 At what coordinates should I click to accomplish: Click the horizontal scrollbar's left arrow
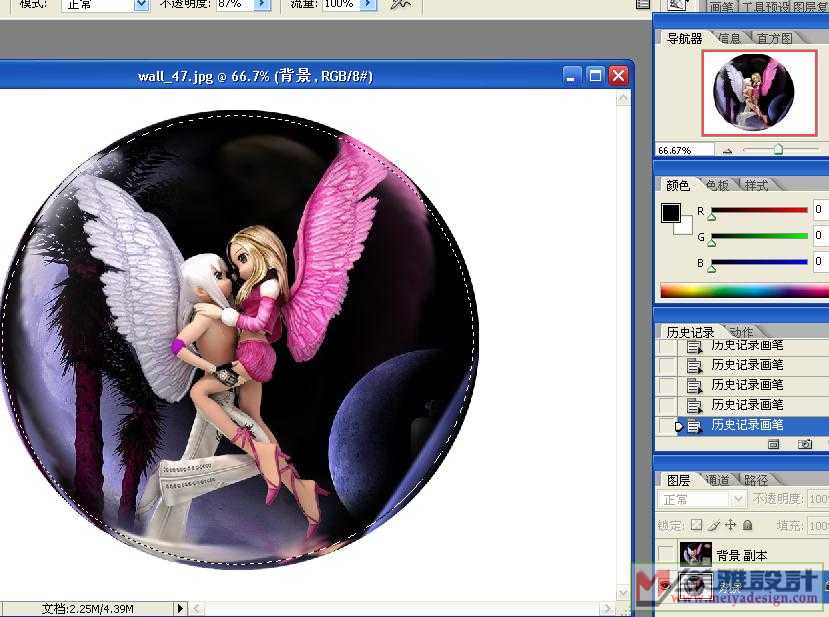point(196,609)
